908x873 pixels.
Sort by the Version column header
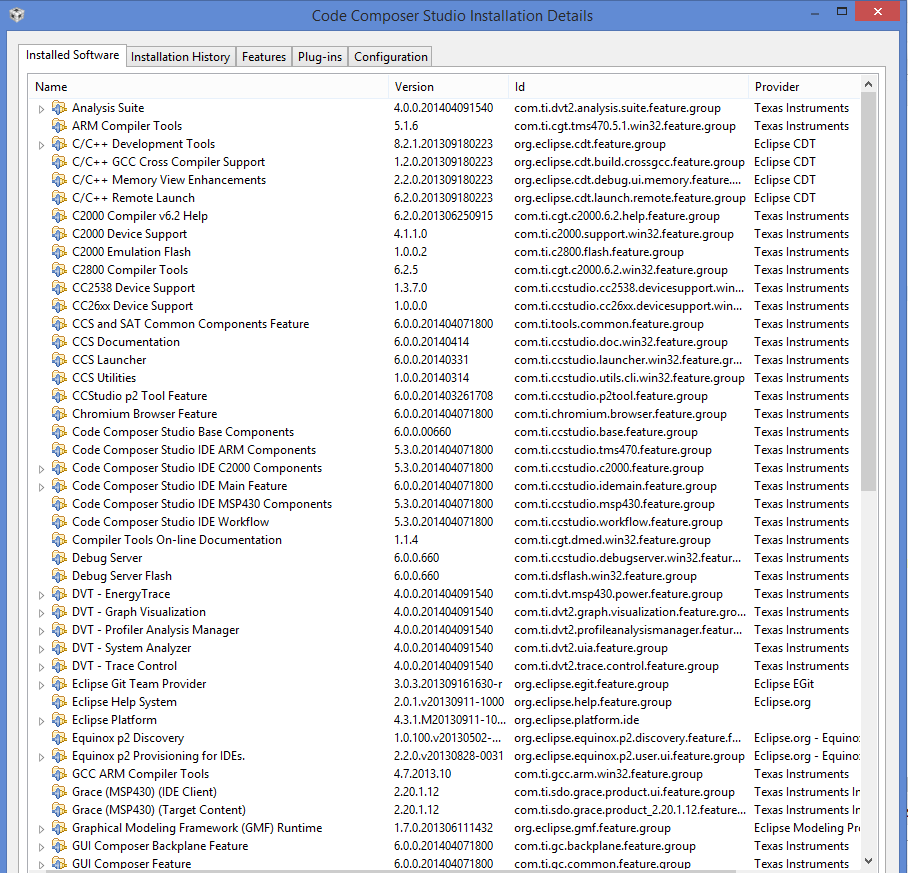click(x=448, y=87)
